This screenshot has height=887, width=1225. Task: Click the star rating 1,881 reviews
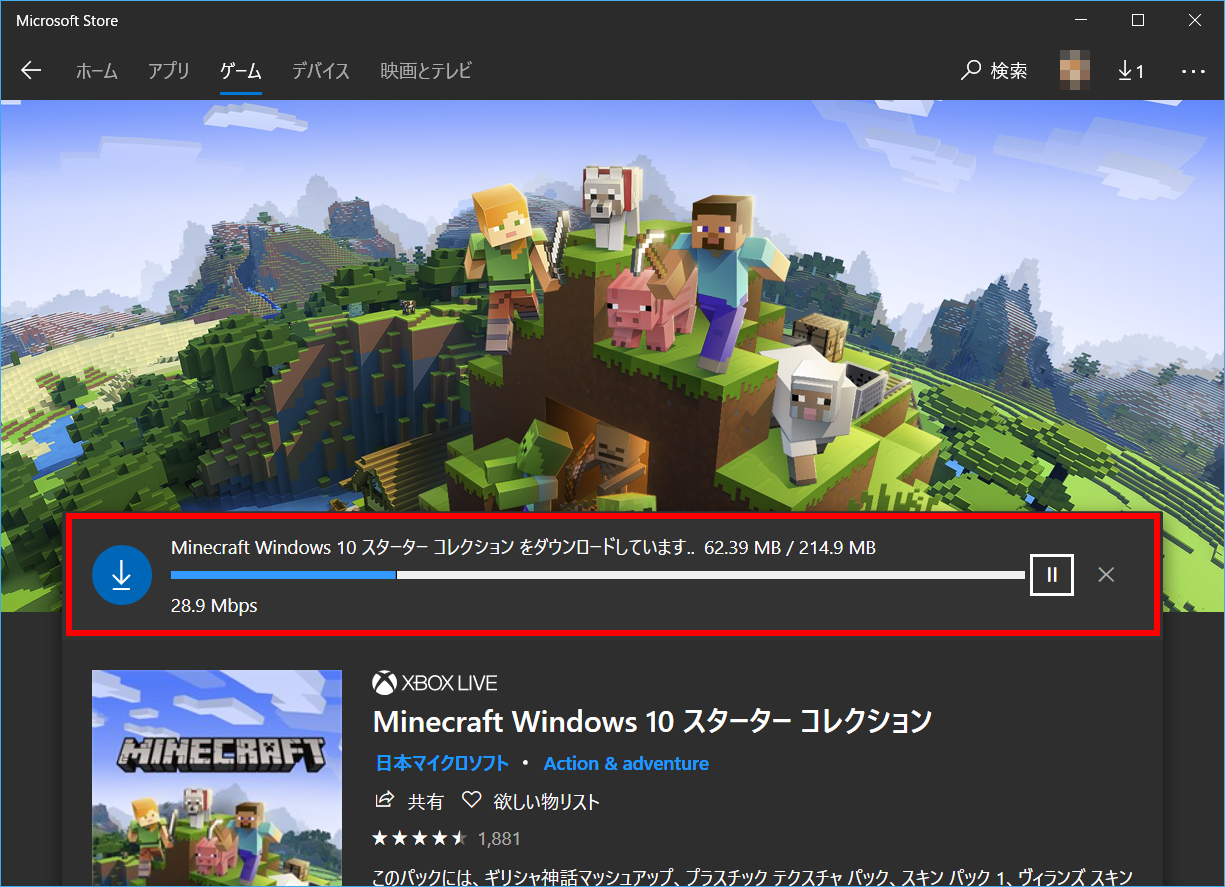[446, 838]
